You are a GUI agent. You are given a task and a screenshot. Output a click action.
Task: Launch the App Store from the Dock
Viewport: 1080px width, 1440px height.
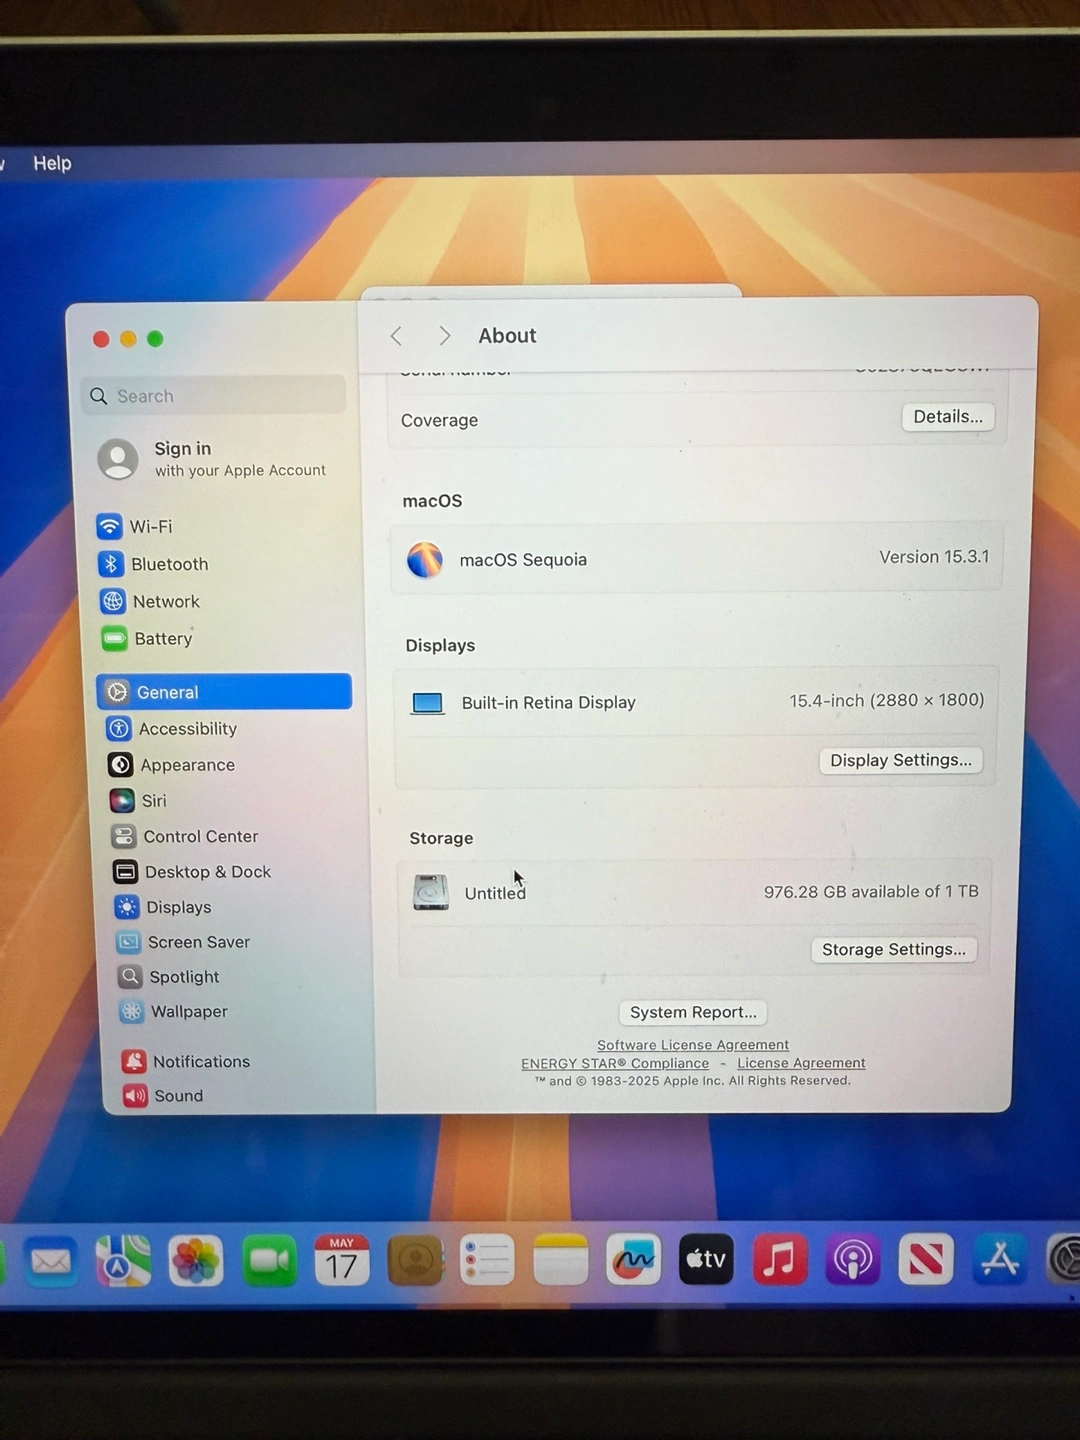[x=1000, y=1259]
